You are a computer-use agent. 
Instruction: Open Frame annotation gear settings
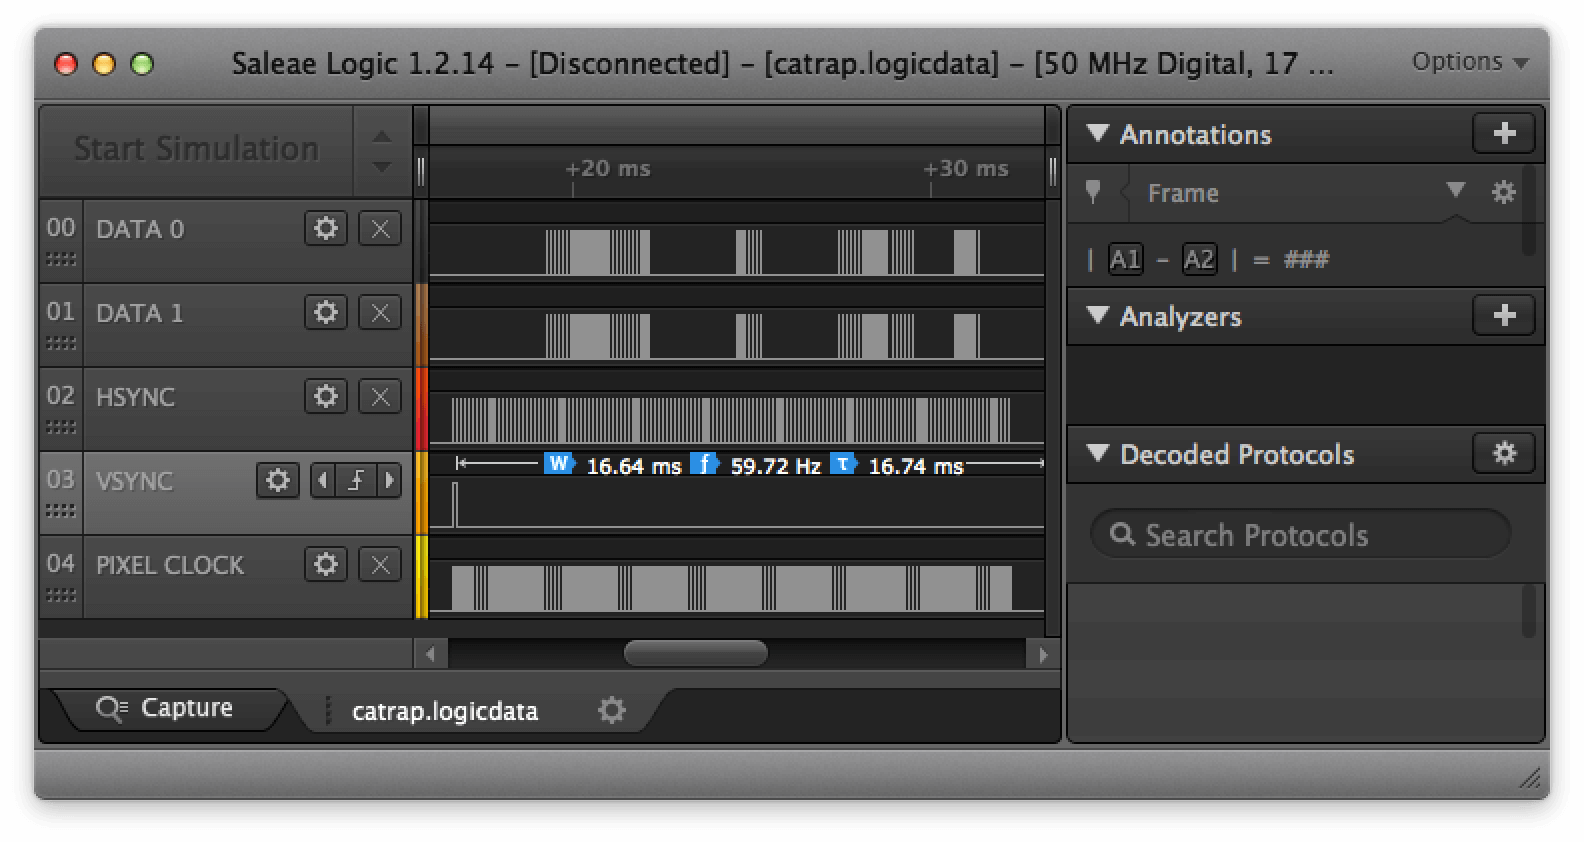click(1503, 192)
